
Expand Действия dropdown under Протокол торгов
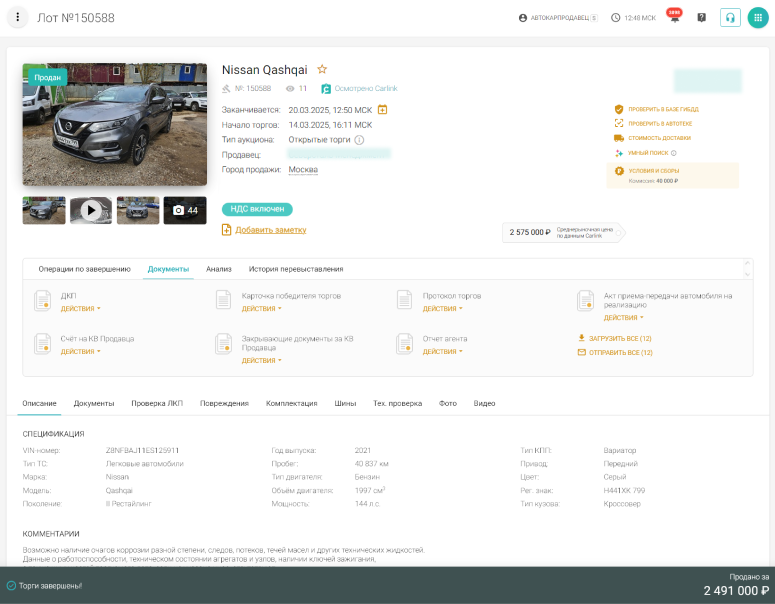(442, 308)
